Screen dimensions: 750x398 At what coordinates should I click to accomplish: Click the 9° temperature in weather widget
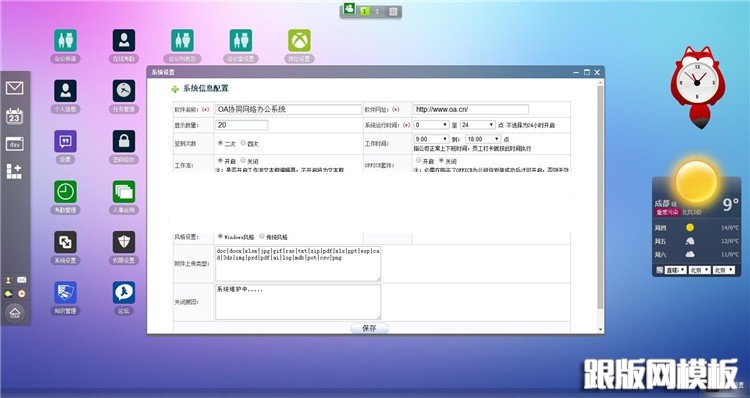coord(731,204)
